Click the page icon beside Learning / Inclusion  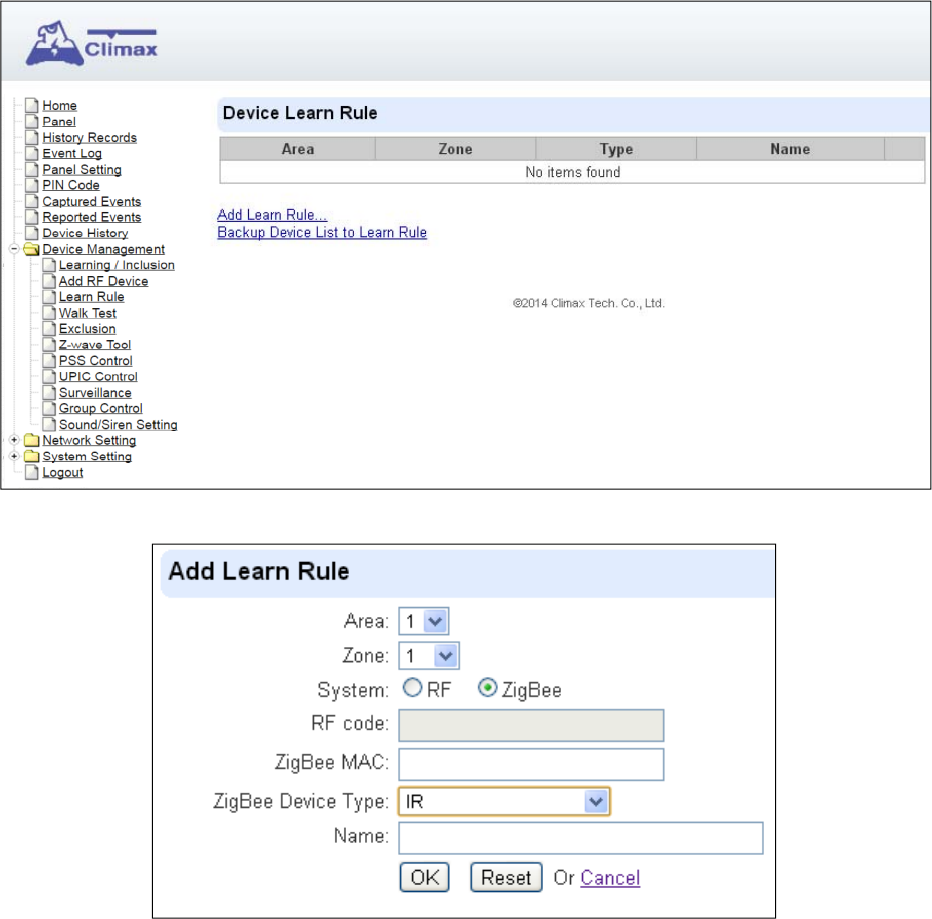click(49, 265)
